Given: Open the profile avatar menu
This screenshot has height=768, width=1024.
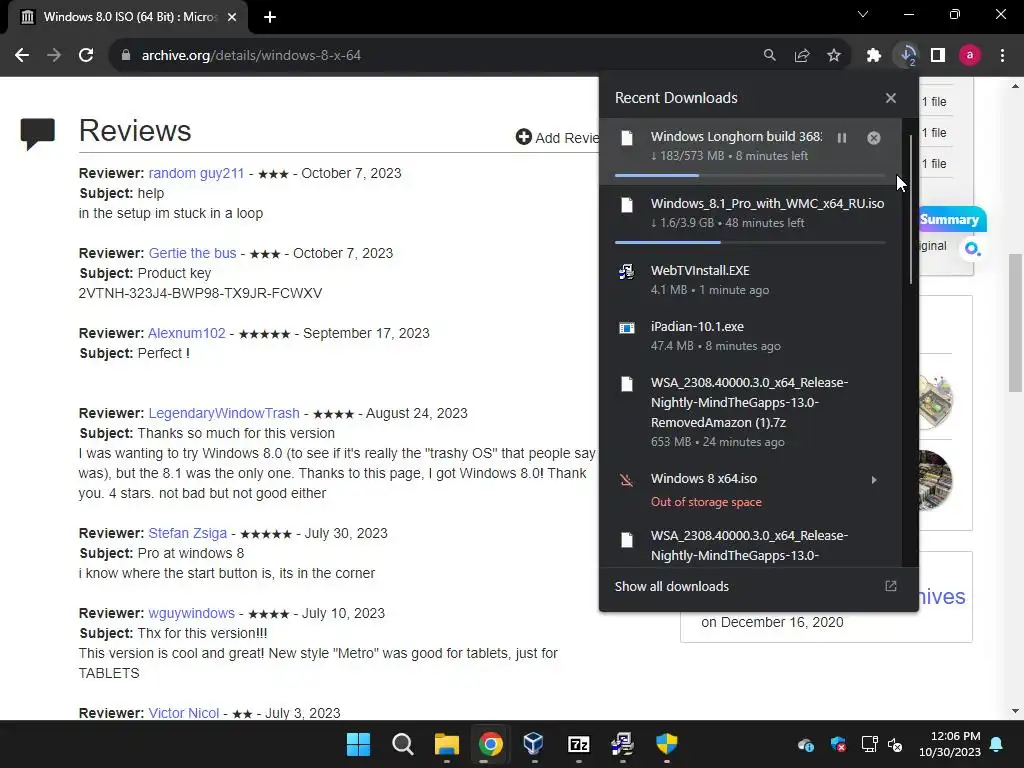Looking at the screenshot, I should click(970, 56).
